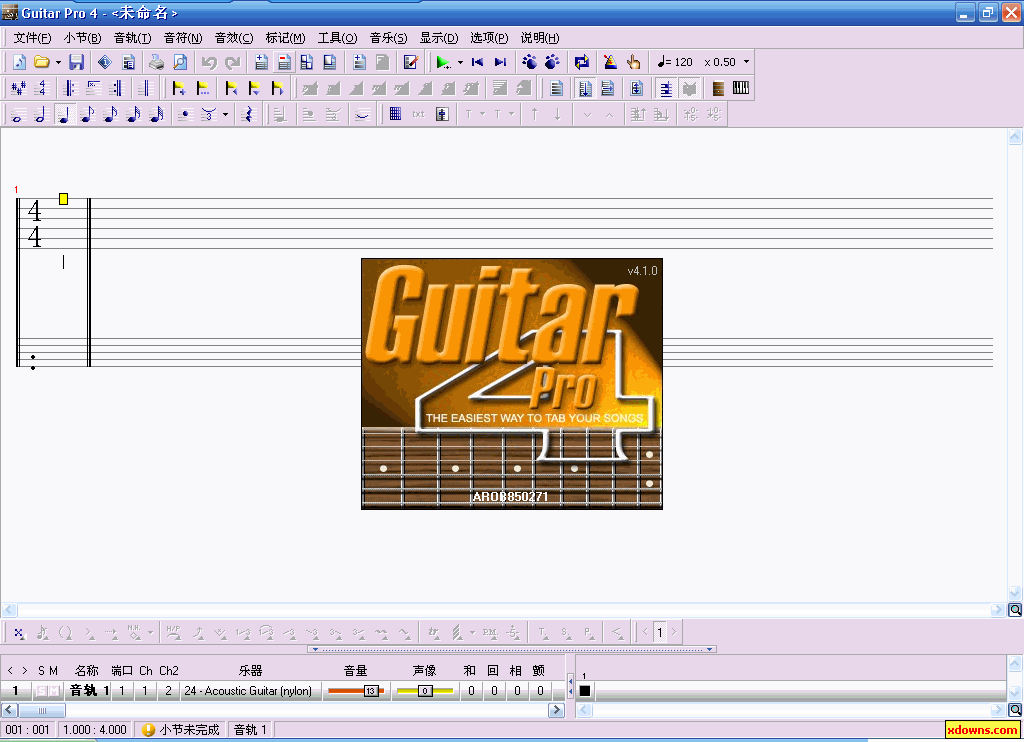This screenshot has width=1024, height=742.
Task: Expand the open file dropdown arrow
Action: pos(58,62)
